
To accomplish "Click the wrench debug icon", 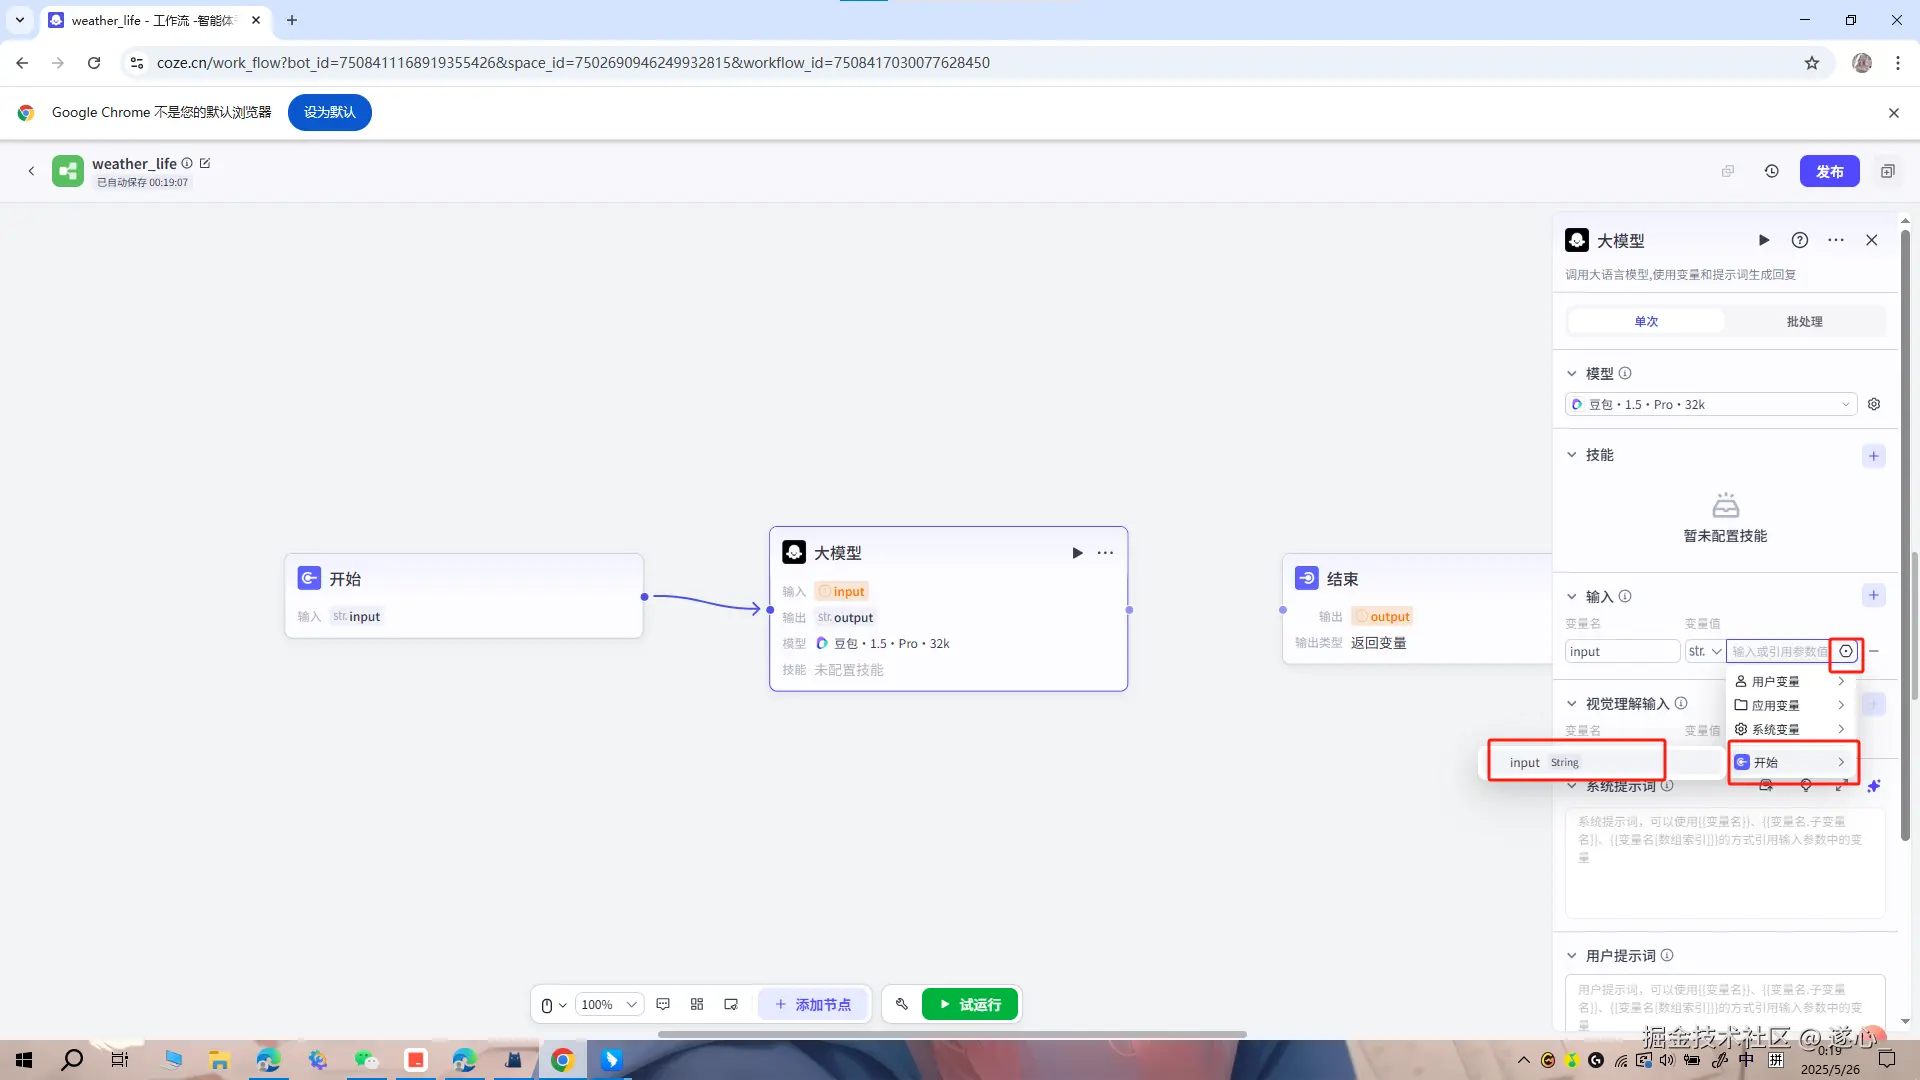I will point(901,1004).
